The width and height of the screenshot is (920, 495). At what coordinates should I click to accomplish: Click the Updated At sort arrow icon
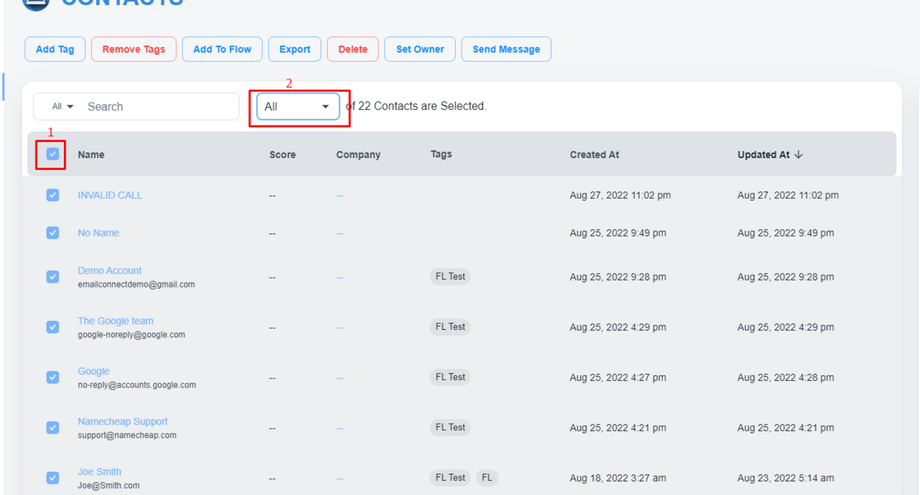[x=799, y=155]
